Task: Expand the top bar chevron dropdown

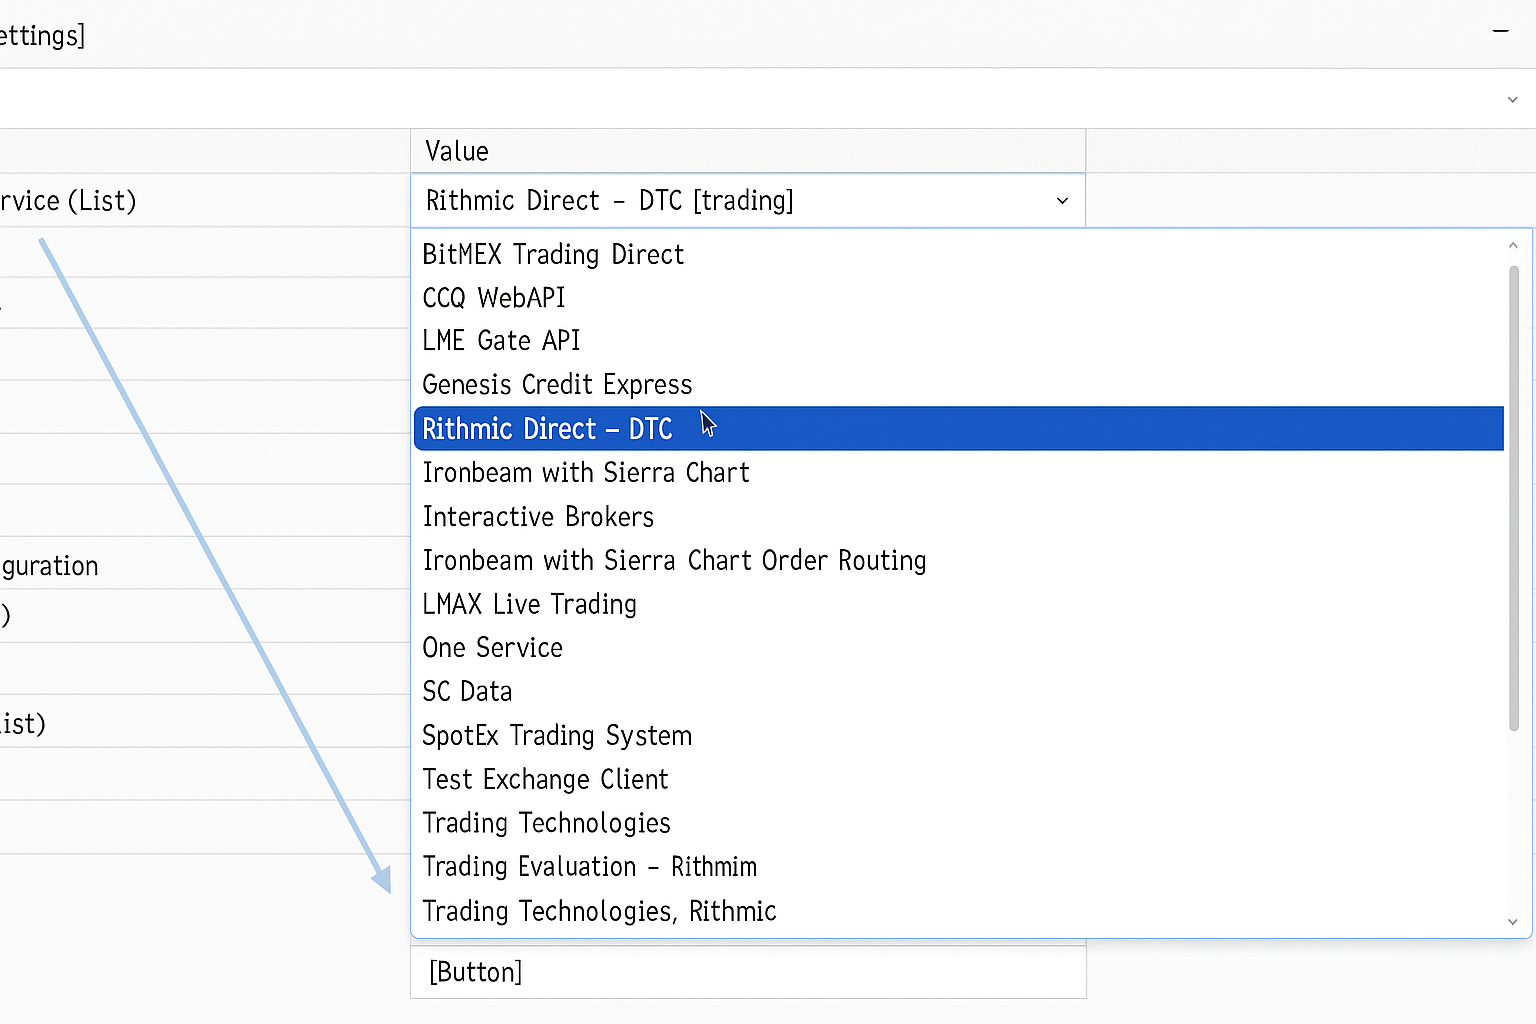Action: click(x=1512, y=99)
